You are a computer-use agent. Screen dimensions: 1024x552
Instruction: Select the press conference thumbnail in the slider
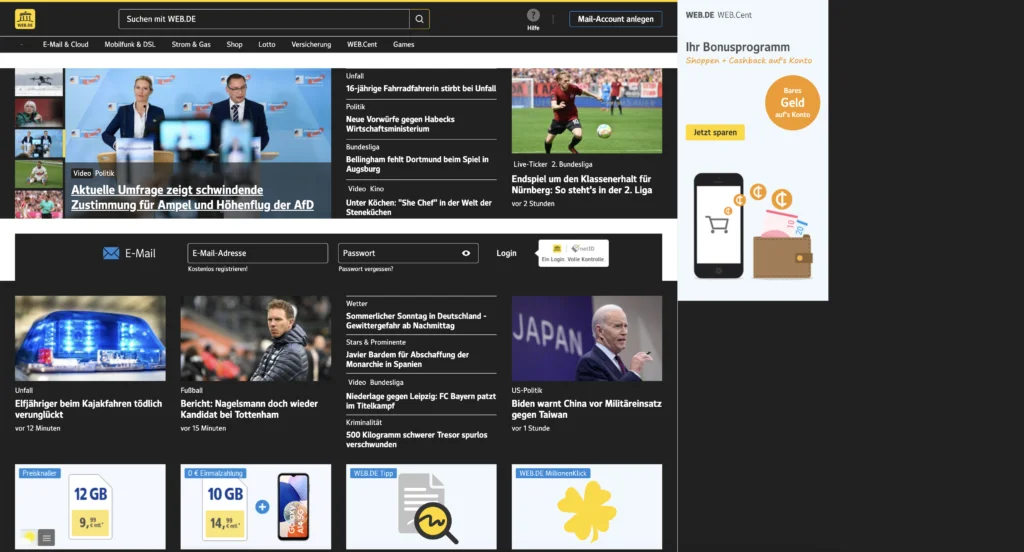[x=39, y=144]
